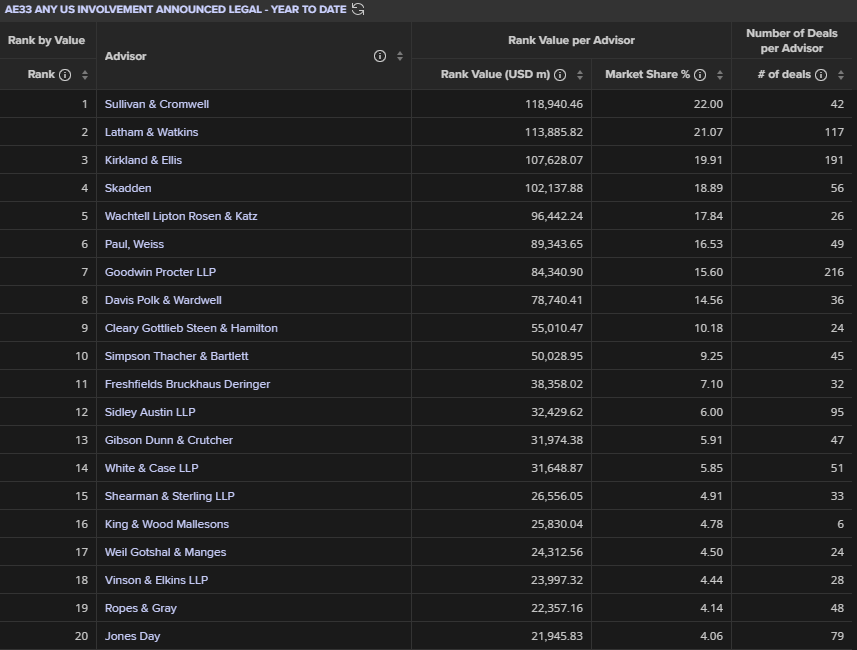Select the Jones Day advisor name
Image resolution: width=857 pixels, height=650 pixels.
click(132, 636)
